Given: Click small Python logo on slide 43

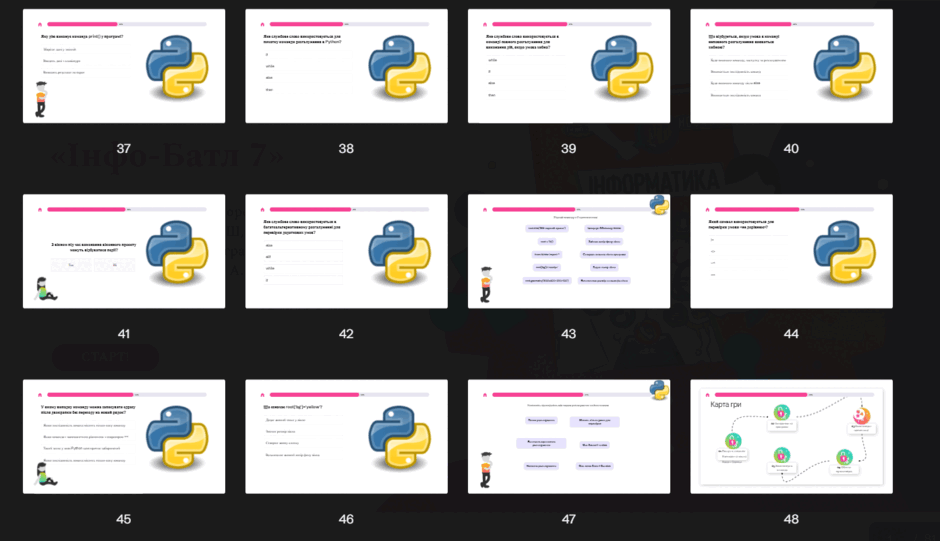Looking at the screenshot, I should pos(659,205).
